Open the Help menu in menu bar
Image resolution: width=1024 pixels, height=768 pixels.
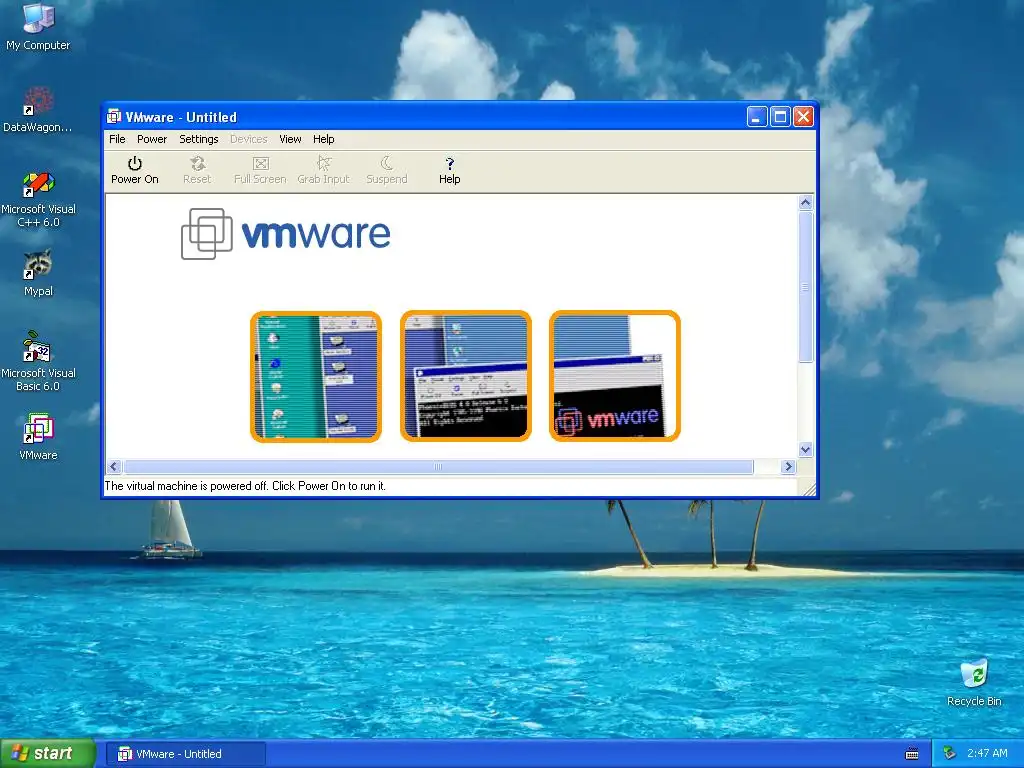click(x=323, y=139)
